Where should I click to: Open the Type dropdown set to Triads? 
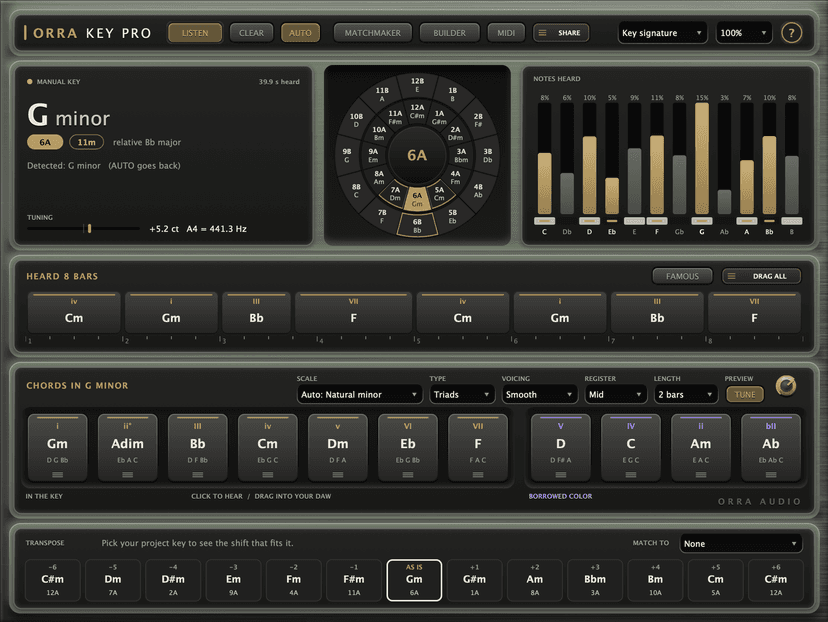pos(461,394)
